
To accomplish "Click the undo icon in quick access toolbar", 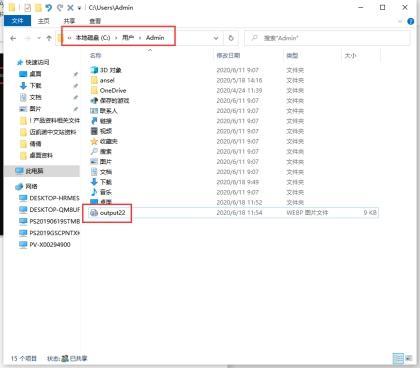I will tap(48, 7).
